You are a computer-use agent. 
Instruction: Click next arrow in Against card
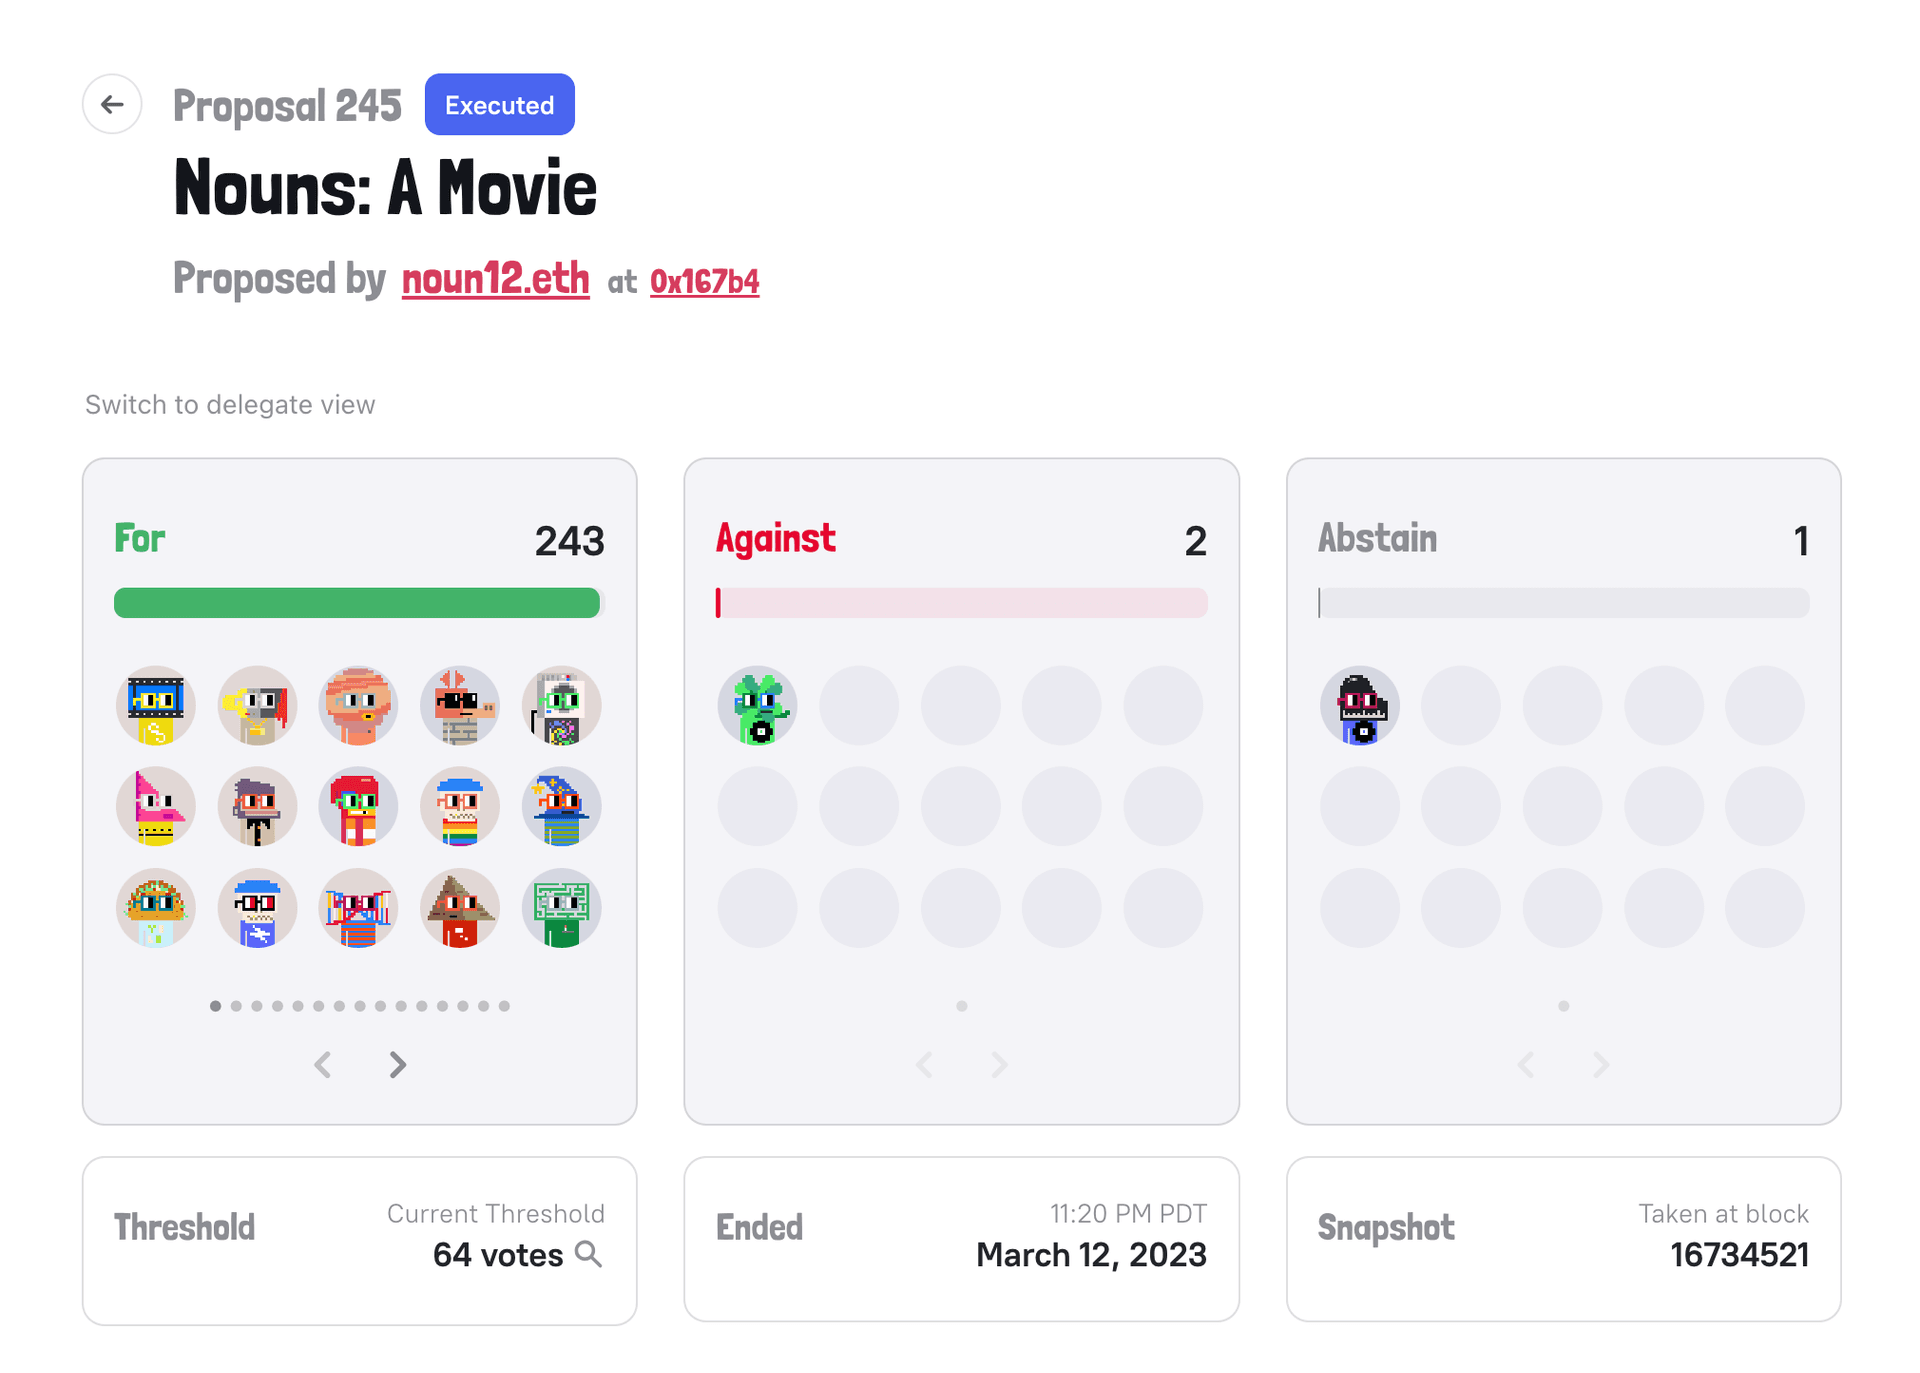point(999,1065)
